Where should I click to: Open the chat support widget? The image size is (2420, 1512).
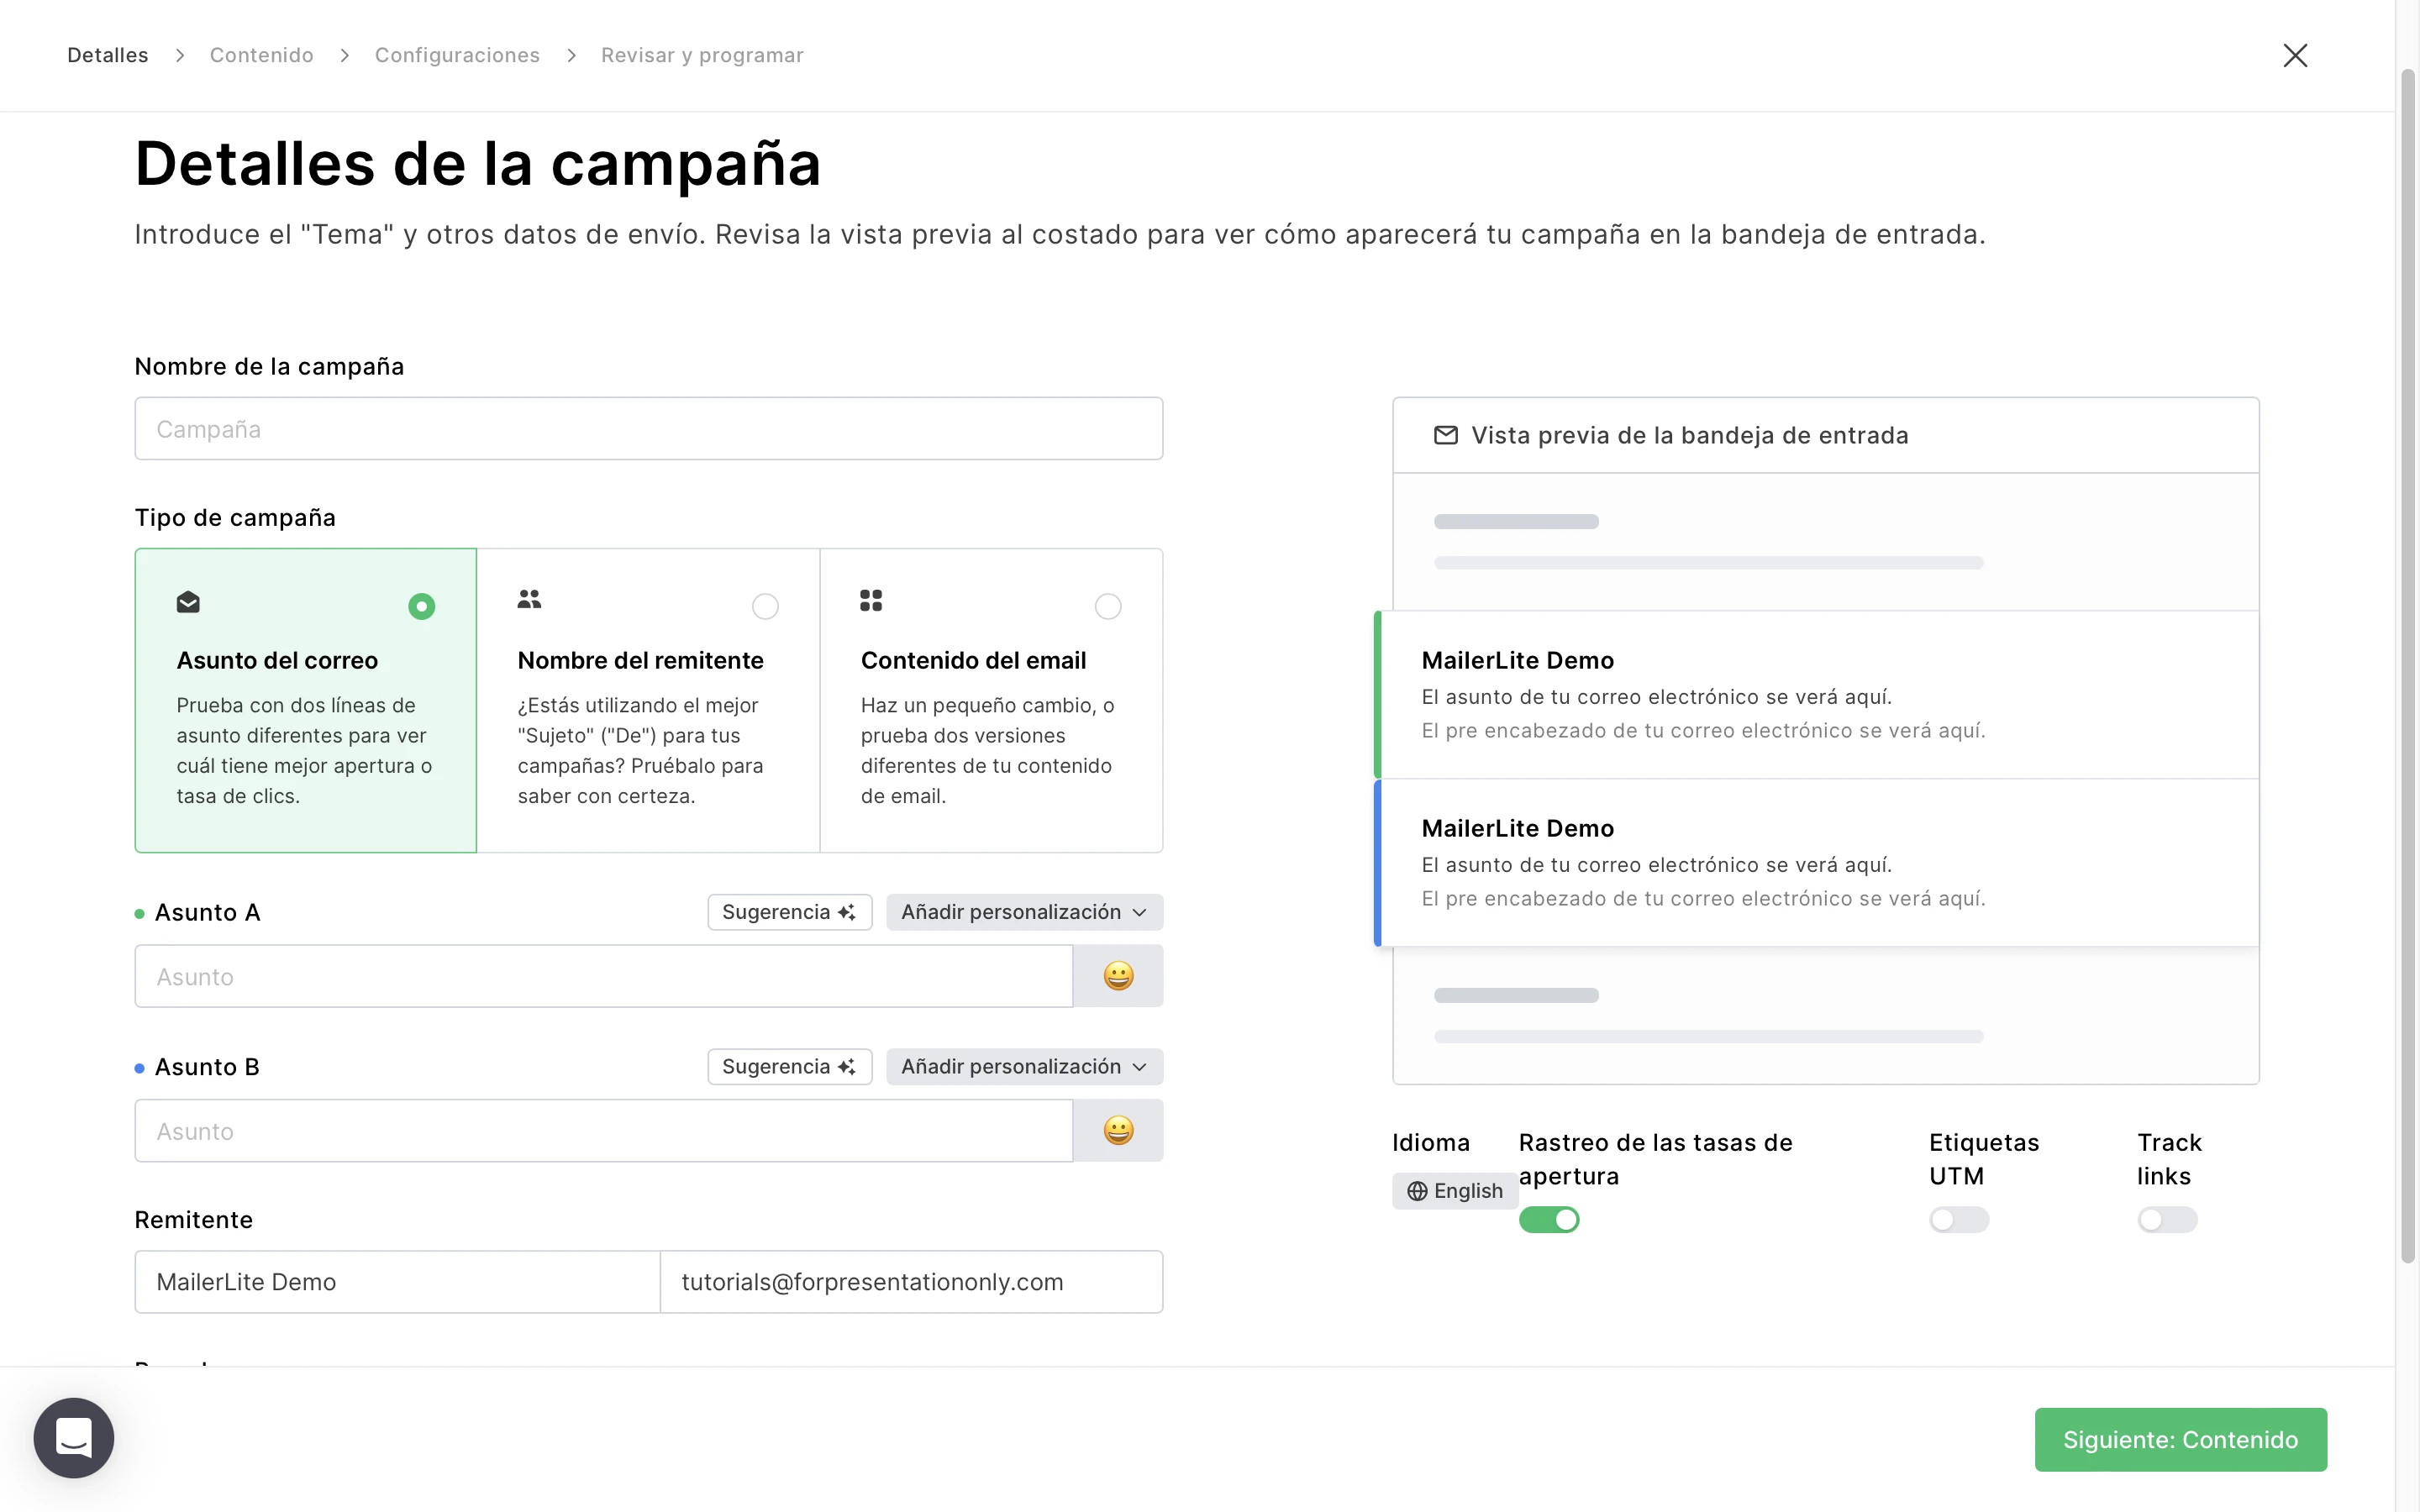tap(74, 1437)
